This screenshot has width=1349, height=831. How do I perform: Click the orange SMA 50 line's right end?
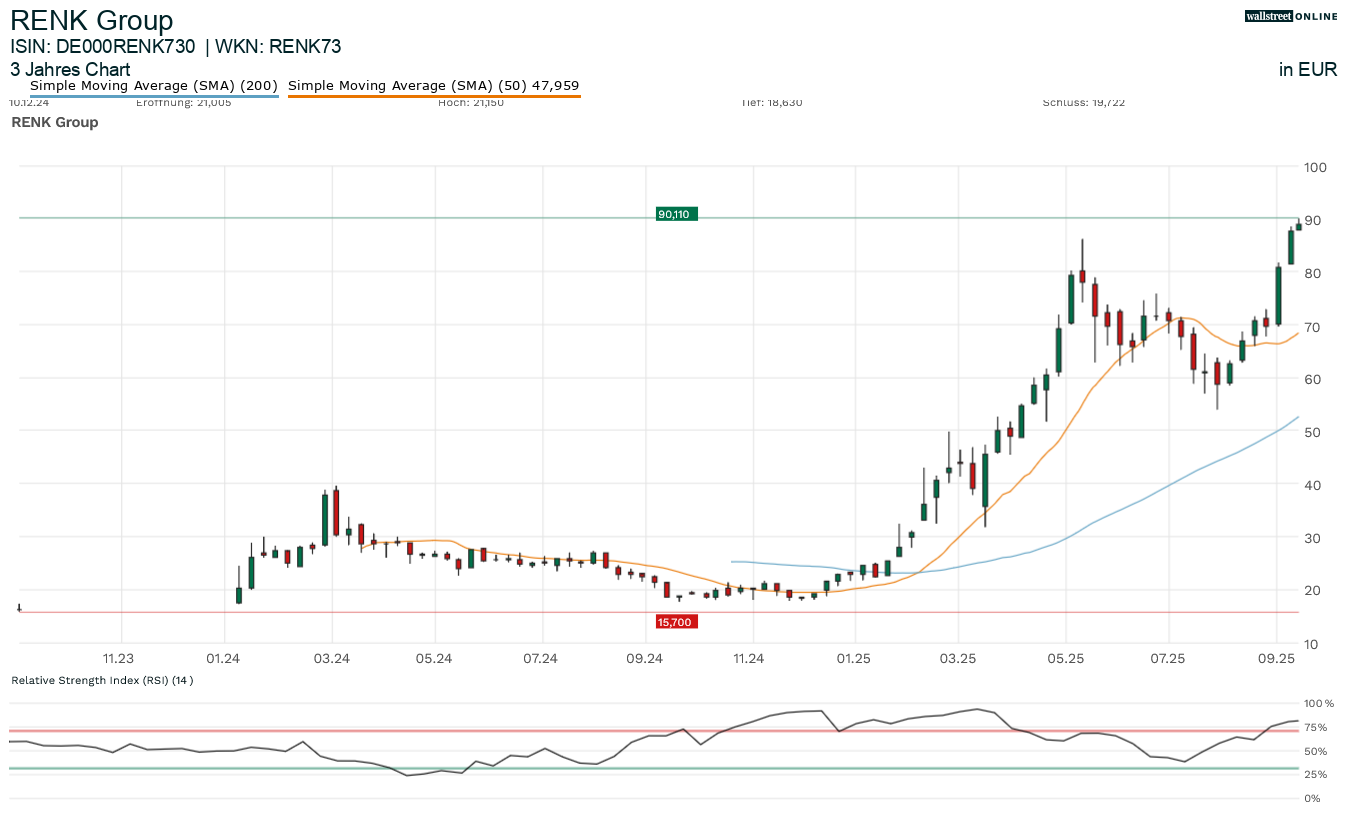(1296, 334)
